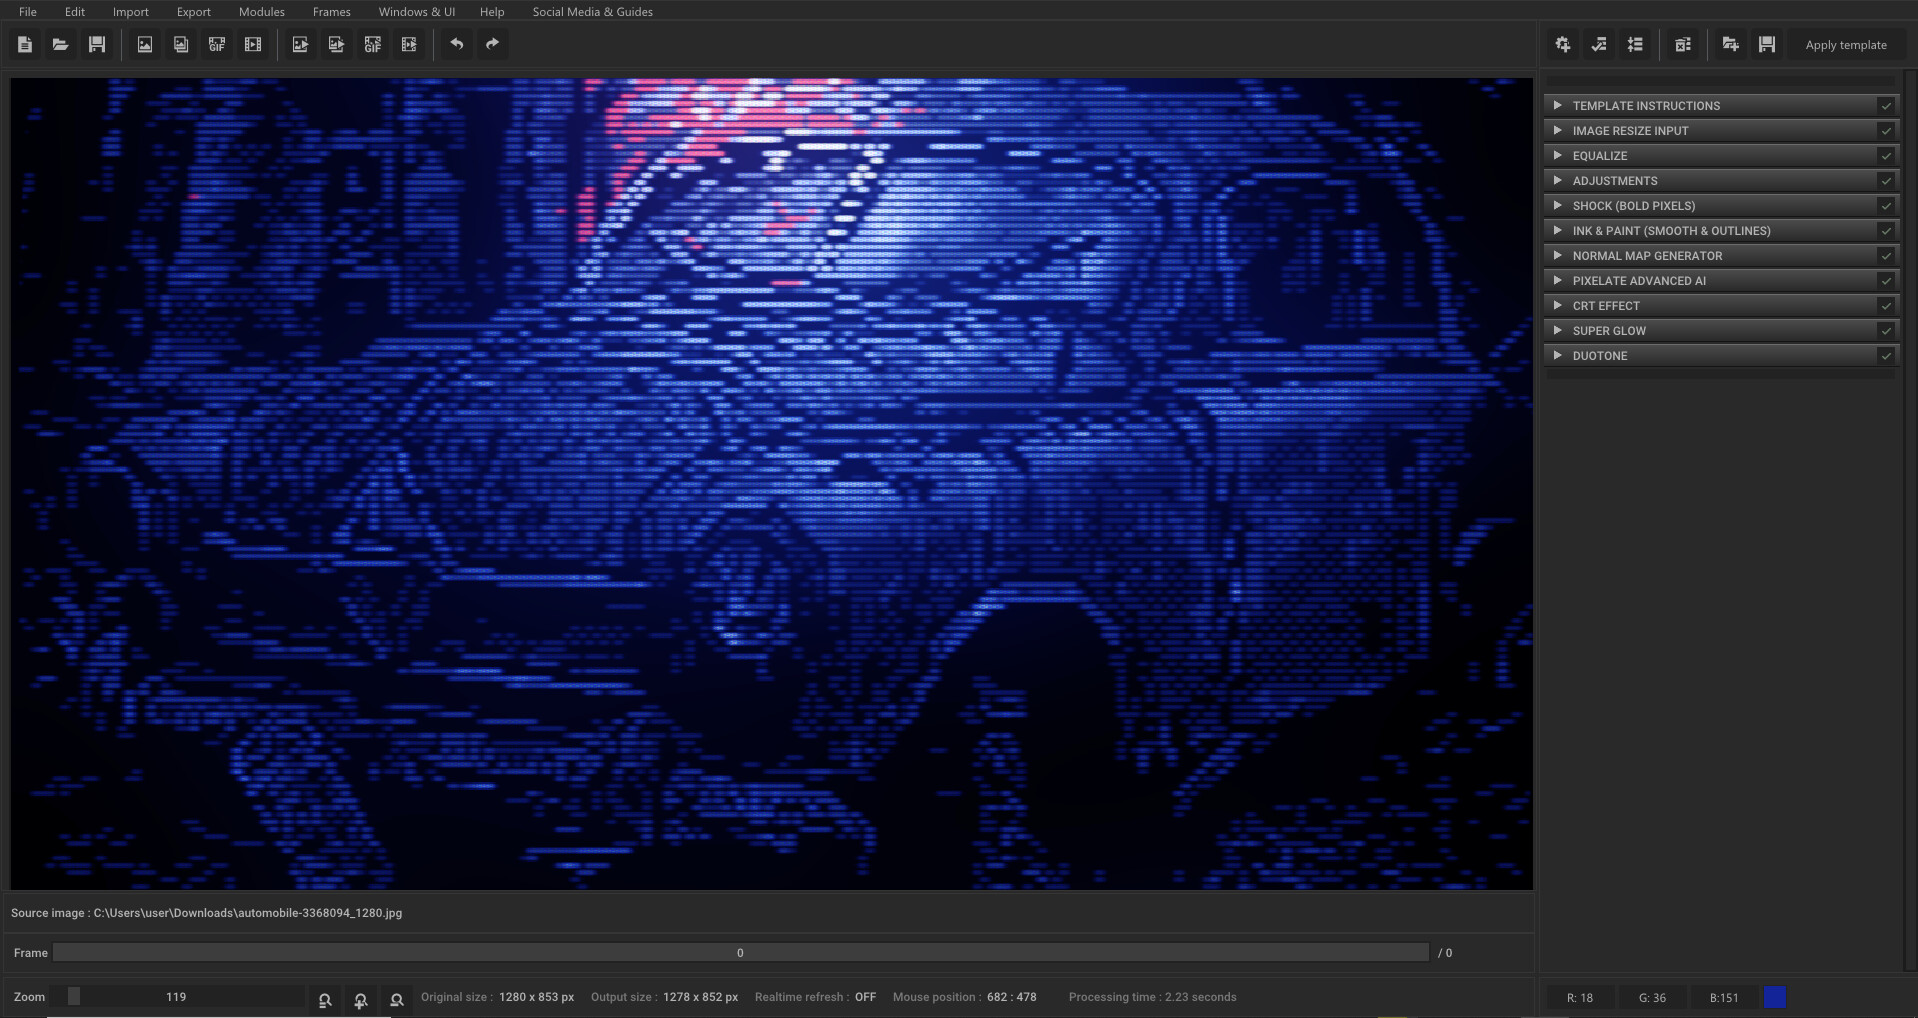Screen dimensions: 1918x1018
Task: Open the Social Media & Guides menu
Action: pyautogui.click(x=592, y=12)
